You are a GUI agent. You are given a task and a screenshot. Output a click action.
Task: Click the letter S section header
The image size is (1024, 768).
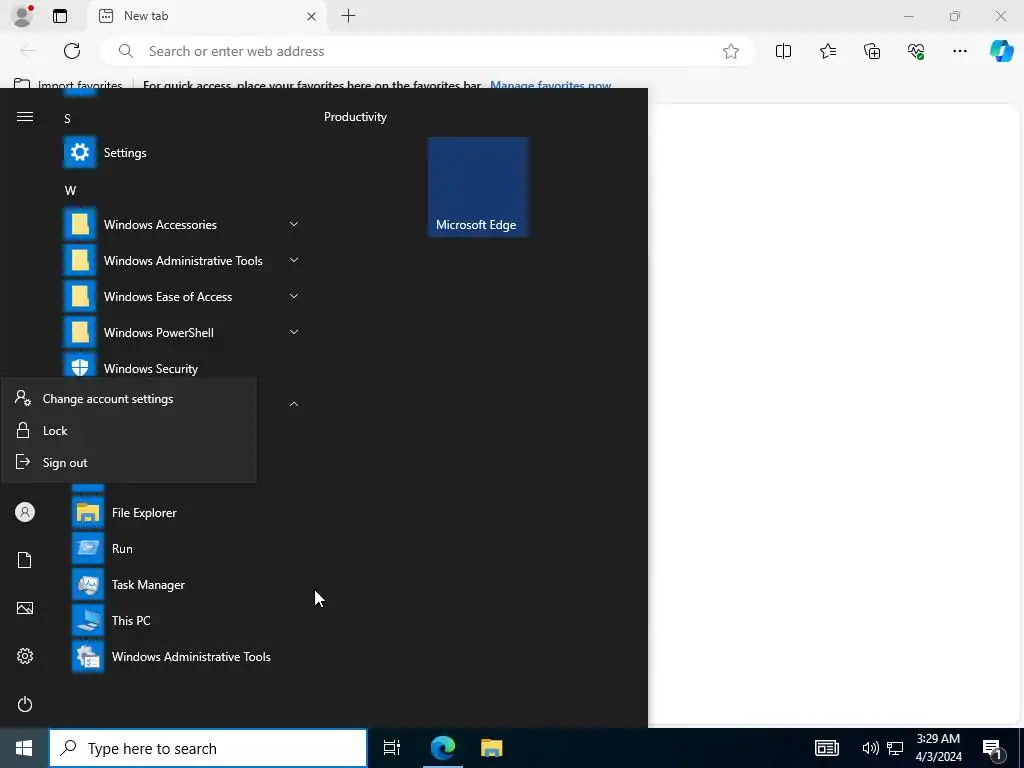pos(67,119)
